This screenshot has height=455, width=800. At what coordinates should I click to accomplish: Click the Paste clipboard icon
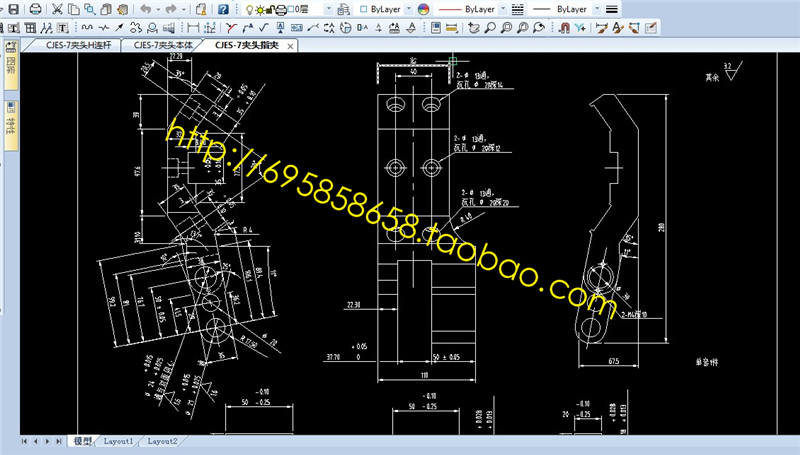(106, 9)
